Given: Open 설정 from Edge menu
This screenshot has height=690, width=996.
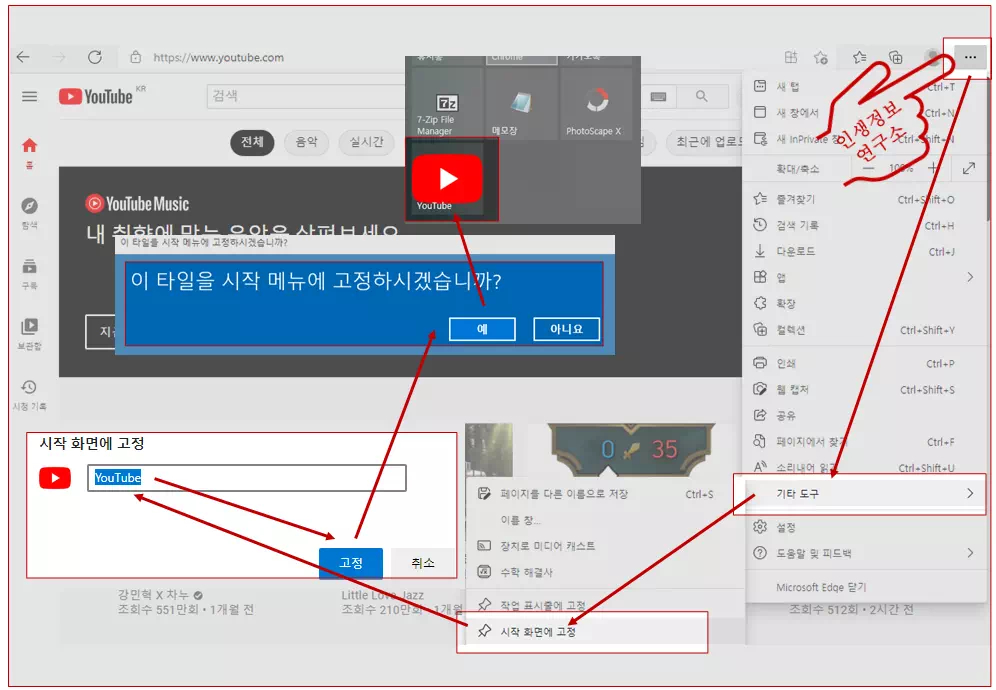Looking at the screenshot, I should [x=865, y=527].
